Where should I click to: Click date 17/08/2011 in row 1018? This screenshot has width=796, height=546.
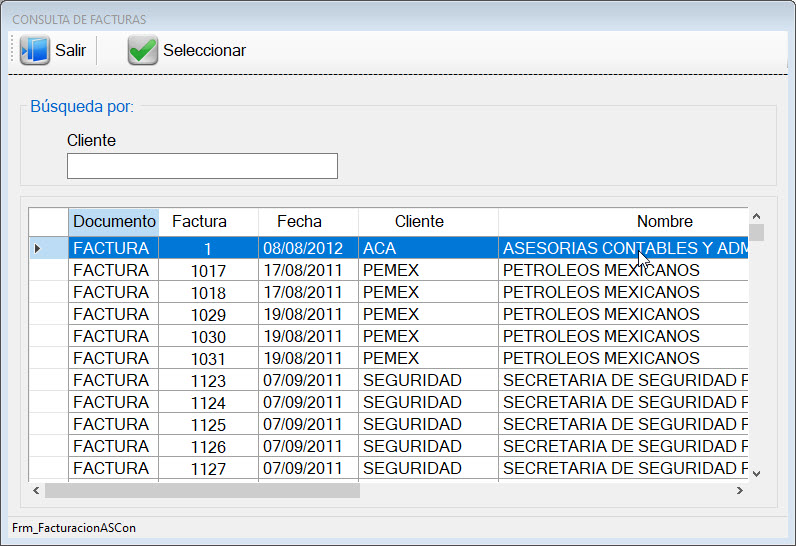click(x=309, y=292)
